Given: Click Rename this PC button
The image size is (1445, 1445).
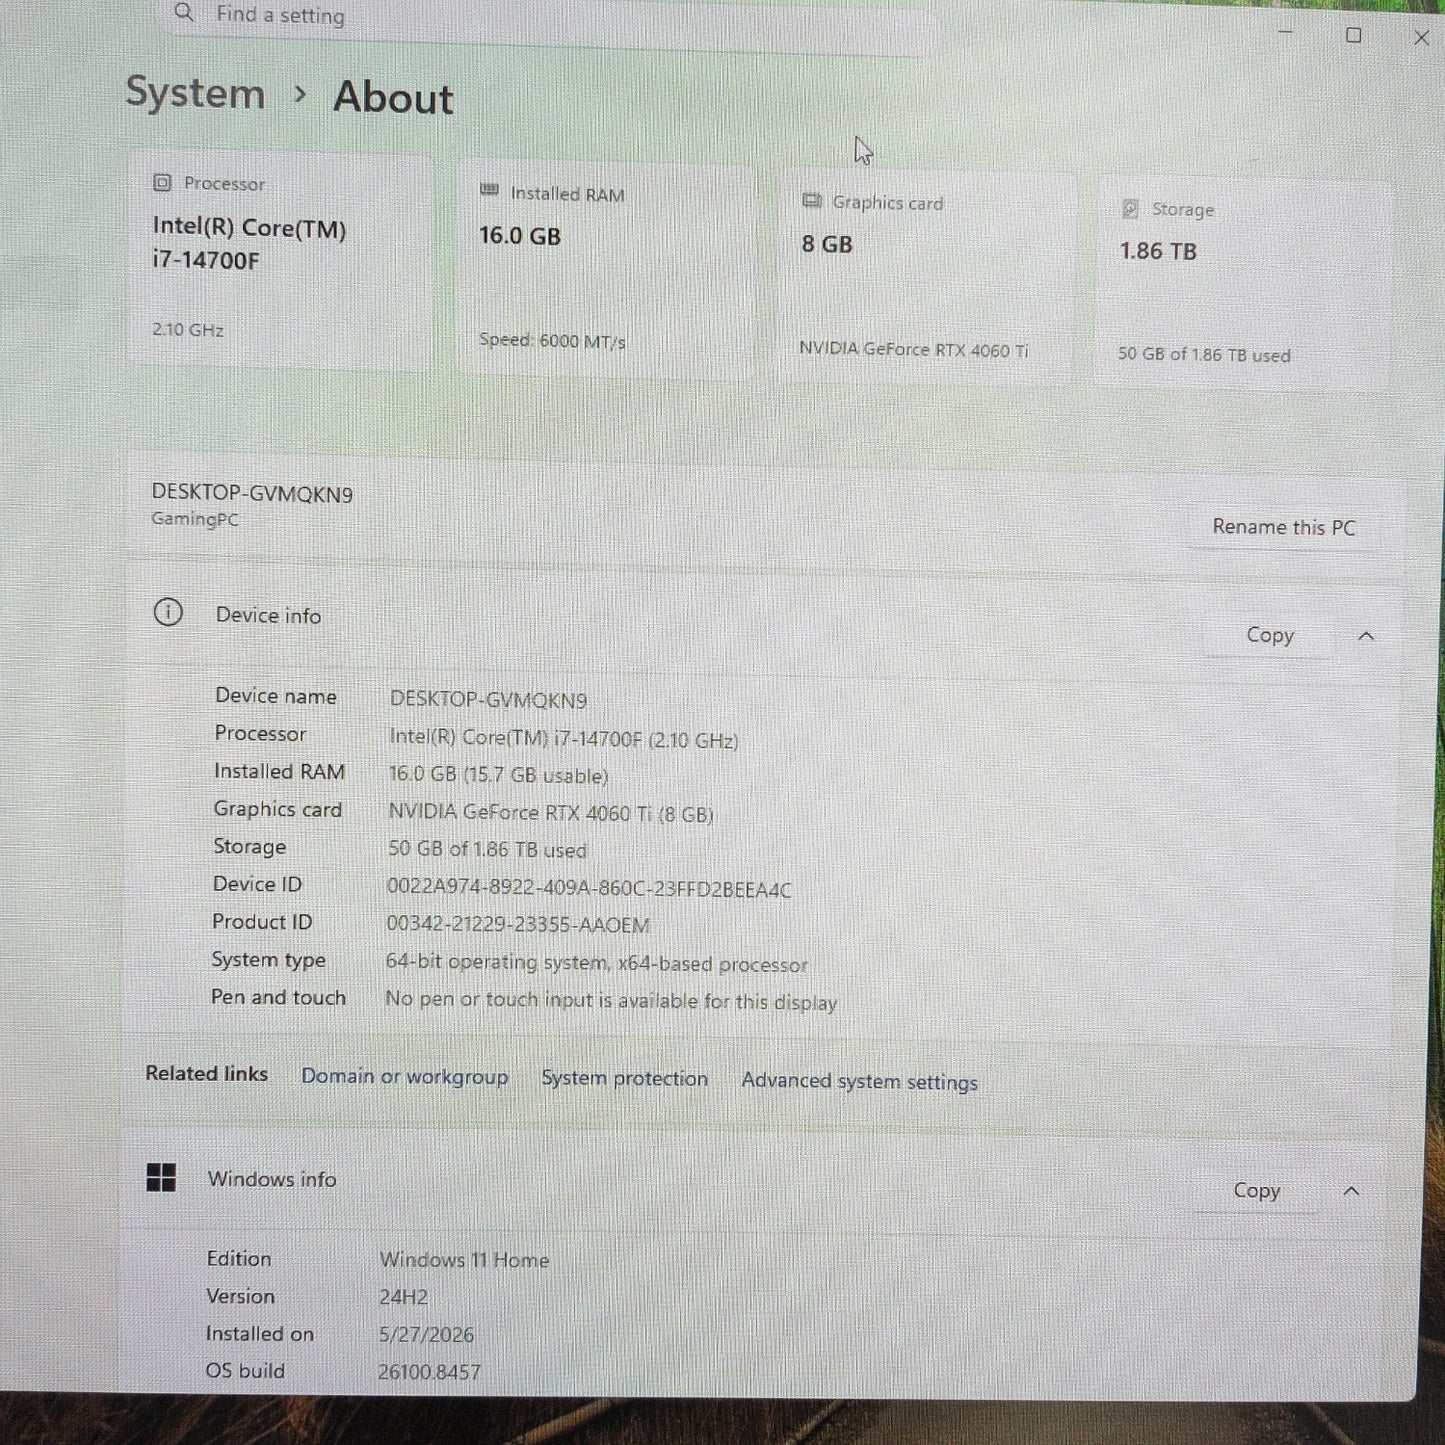Looking at the screenshot, I should [1284, 527].
